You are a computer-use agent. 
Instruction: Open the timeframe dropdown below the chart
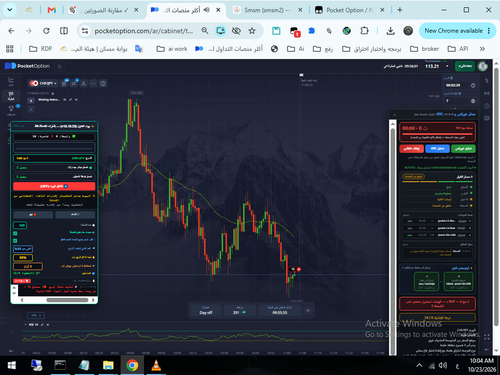click(36, 315)
